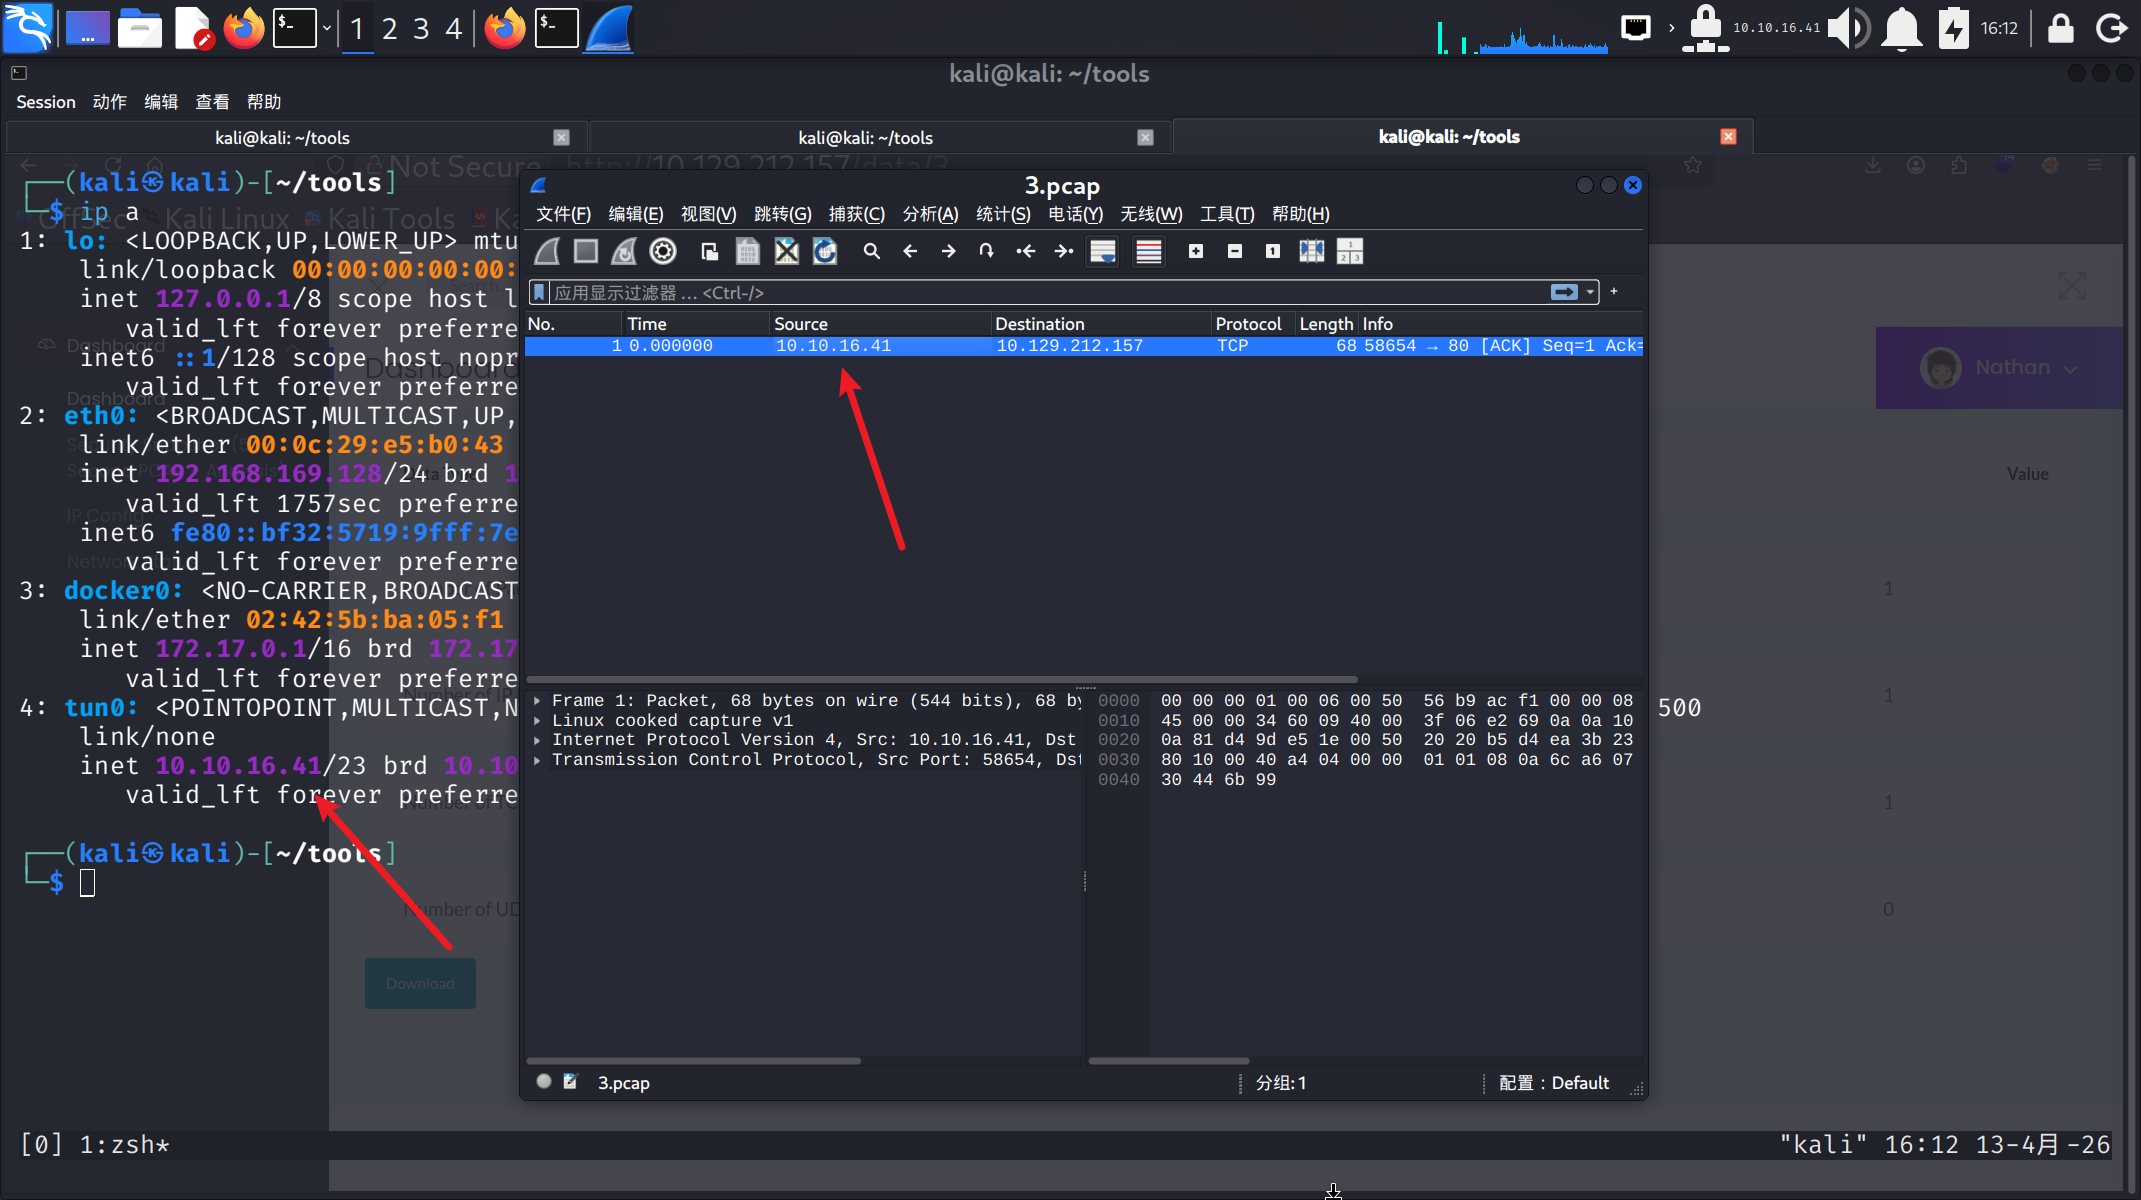This screenshot has height=1200, width=2141.
Task: Open capture options gear icon
Action: coord(663,252)
